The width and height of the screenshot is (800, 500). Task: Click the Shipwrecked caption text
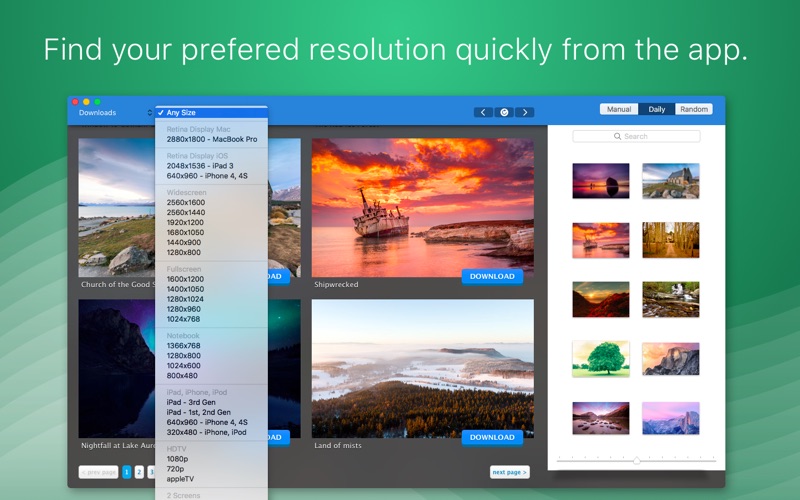tap(336, 285)
